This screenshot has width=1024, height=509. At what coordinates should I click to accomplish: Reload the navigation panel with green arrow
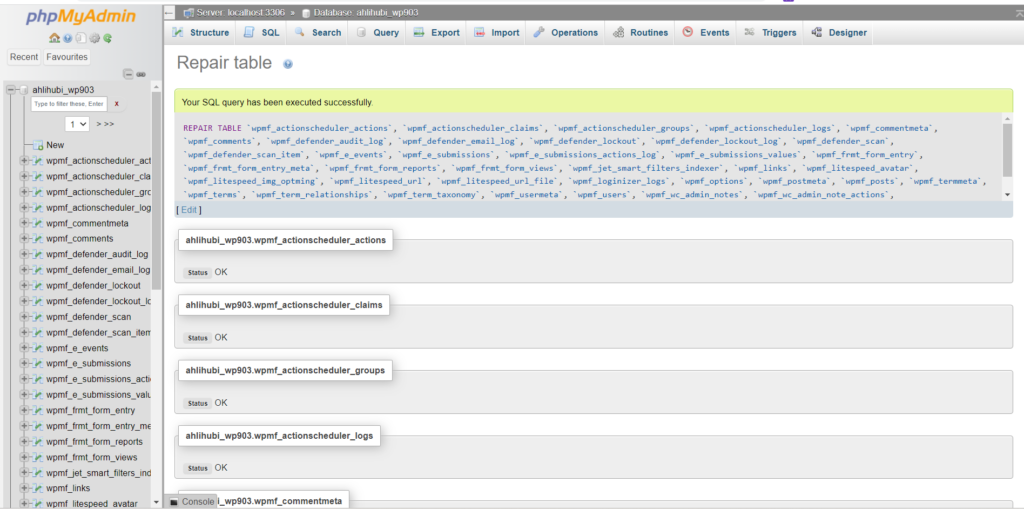click(x=107, y=38)
